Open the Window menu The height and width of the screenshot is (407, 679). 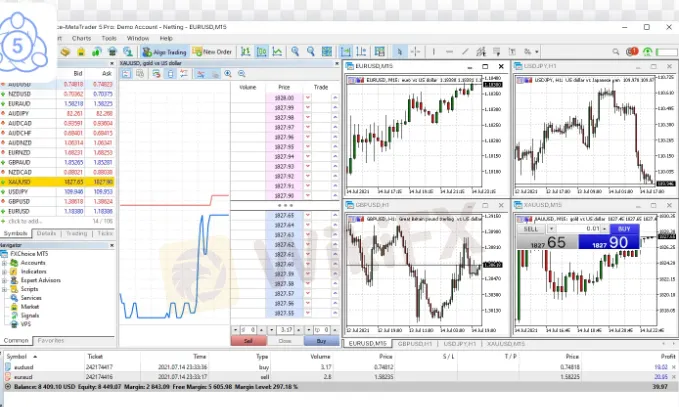[x=138, y=38]
